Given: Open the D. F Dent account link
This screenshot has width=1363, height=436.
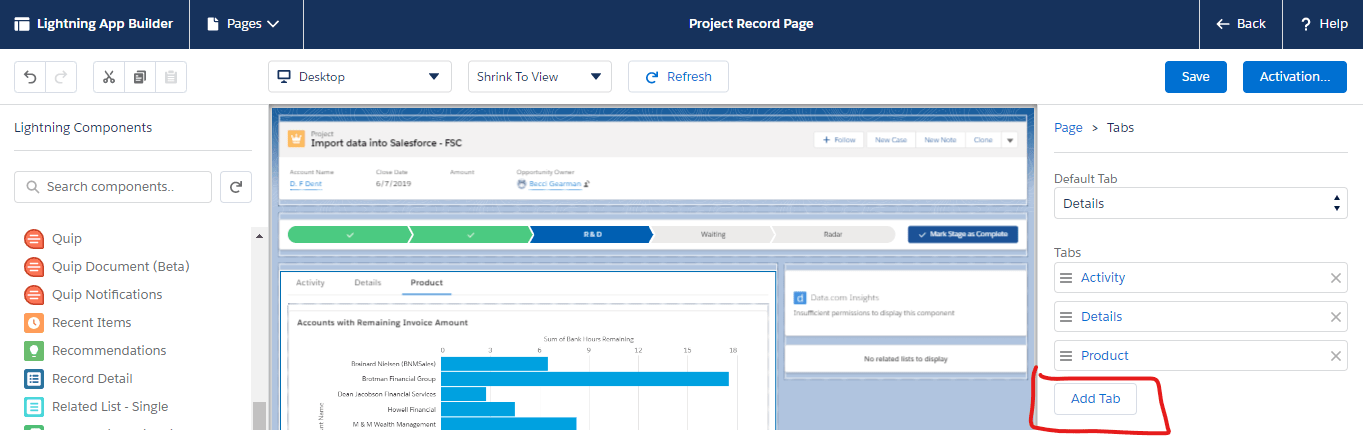Looking at the screenshot, I should [306, 184].
